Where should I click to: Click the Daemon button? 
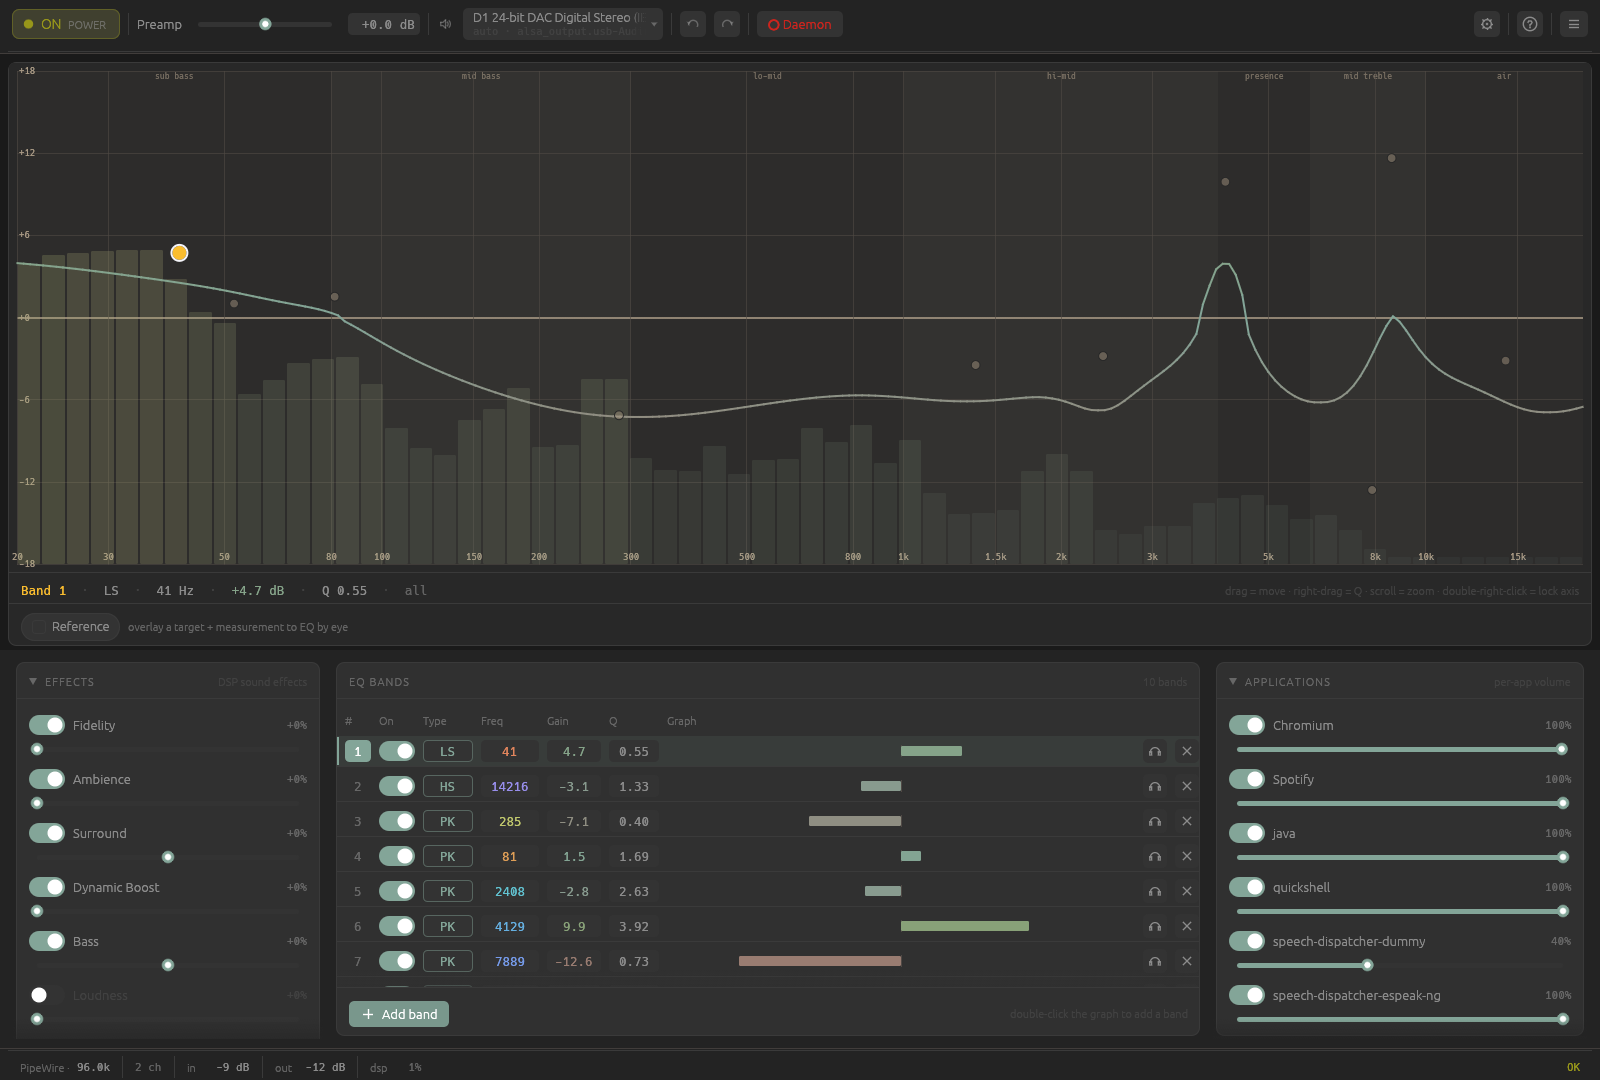pyautogui.click(x=799, y=24)
